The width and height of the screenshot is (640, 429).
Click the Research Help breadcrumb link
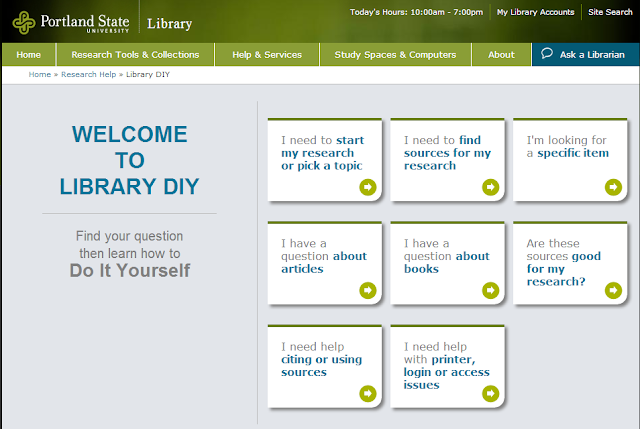tap(89, 74)
